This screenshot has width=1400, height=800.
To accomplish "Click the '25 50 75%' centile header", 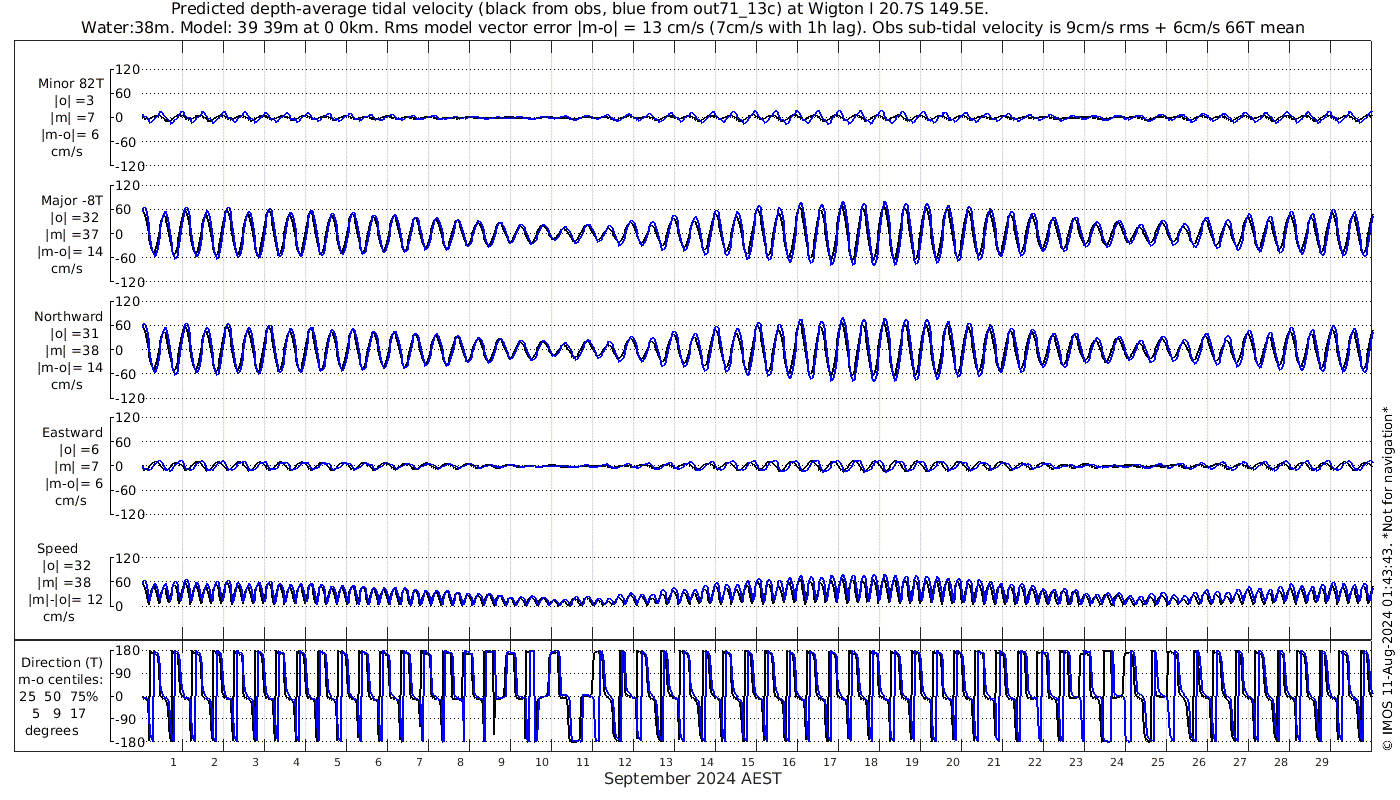I will pyautogui.click(x=58, y=696).
